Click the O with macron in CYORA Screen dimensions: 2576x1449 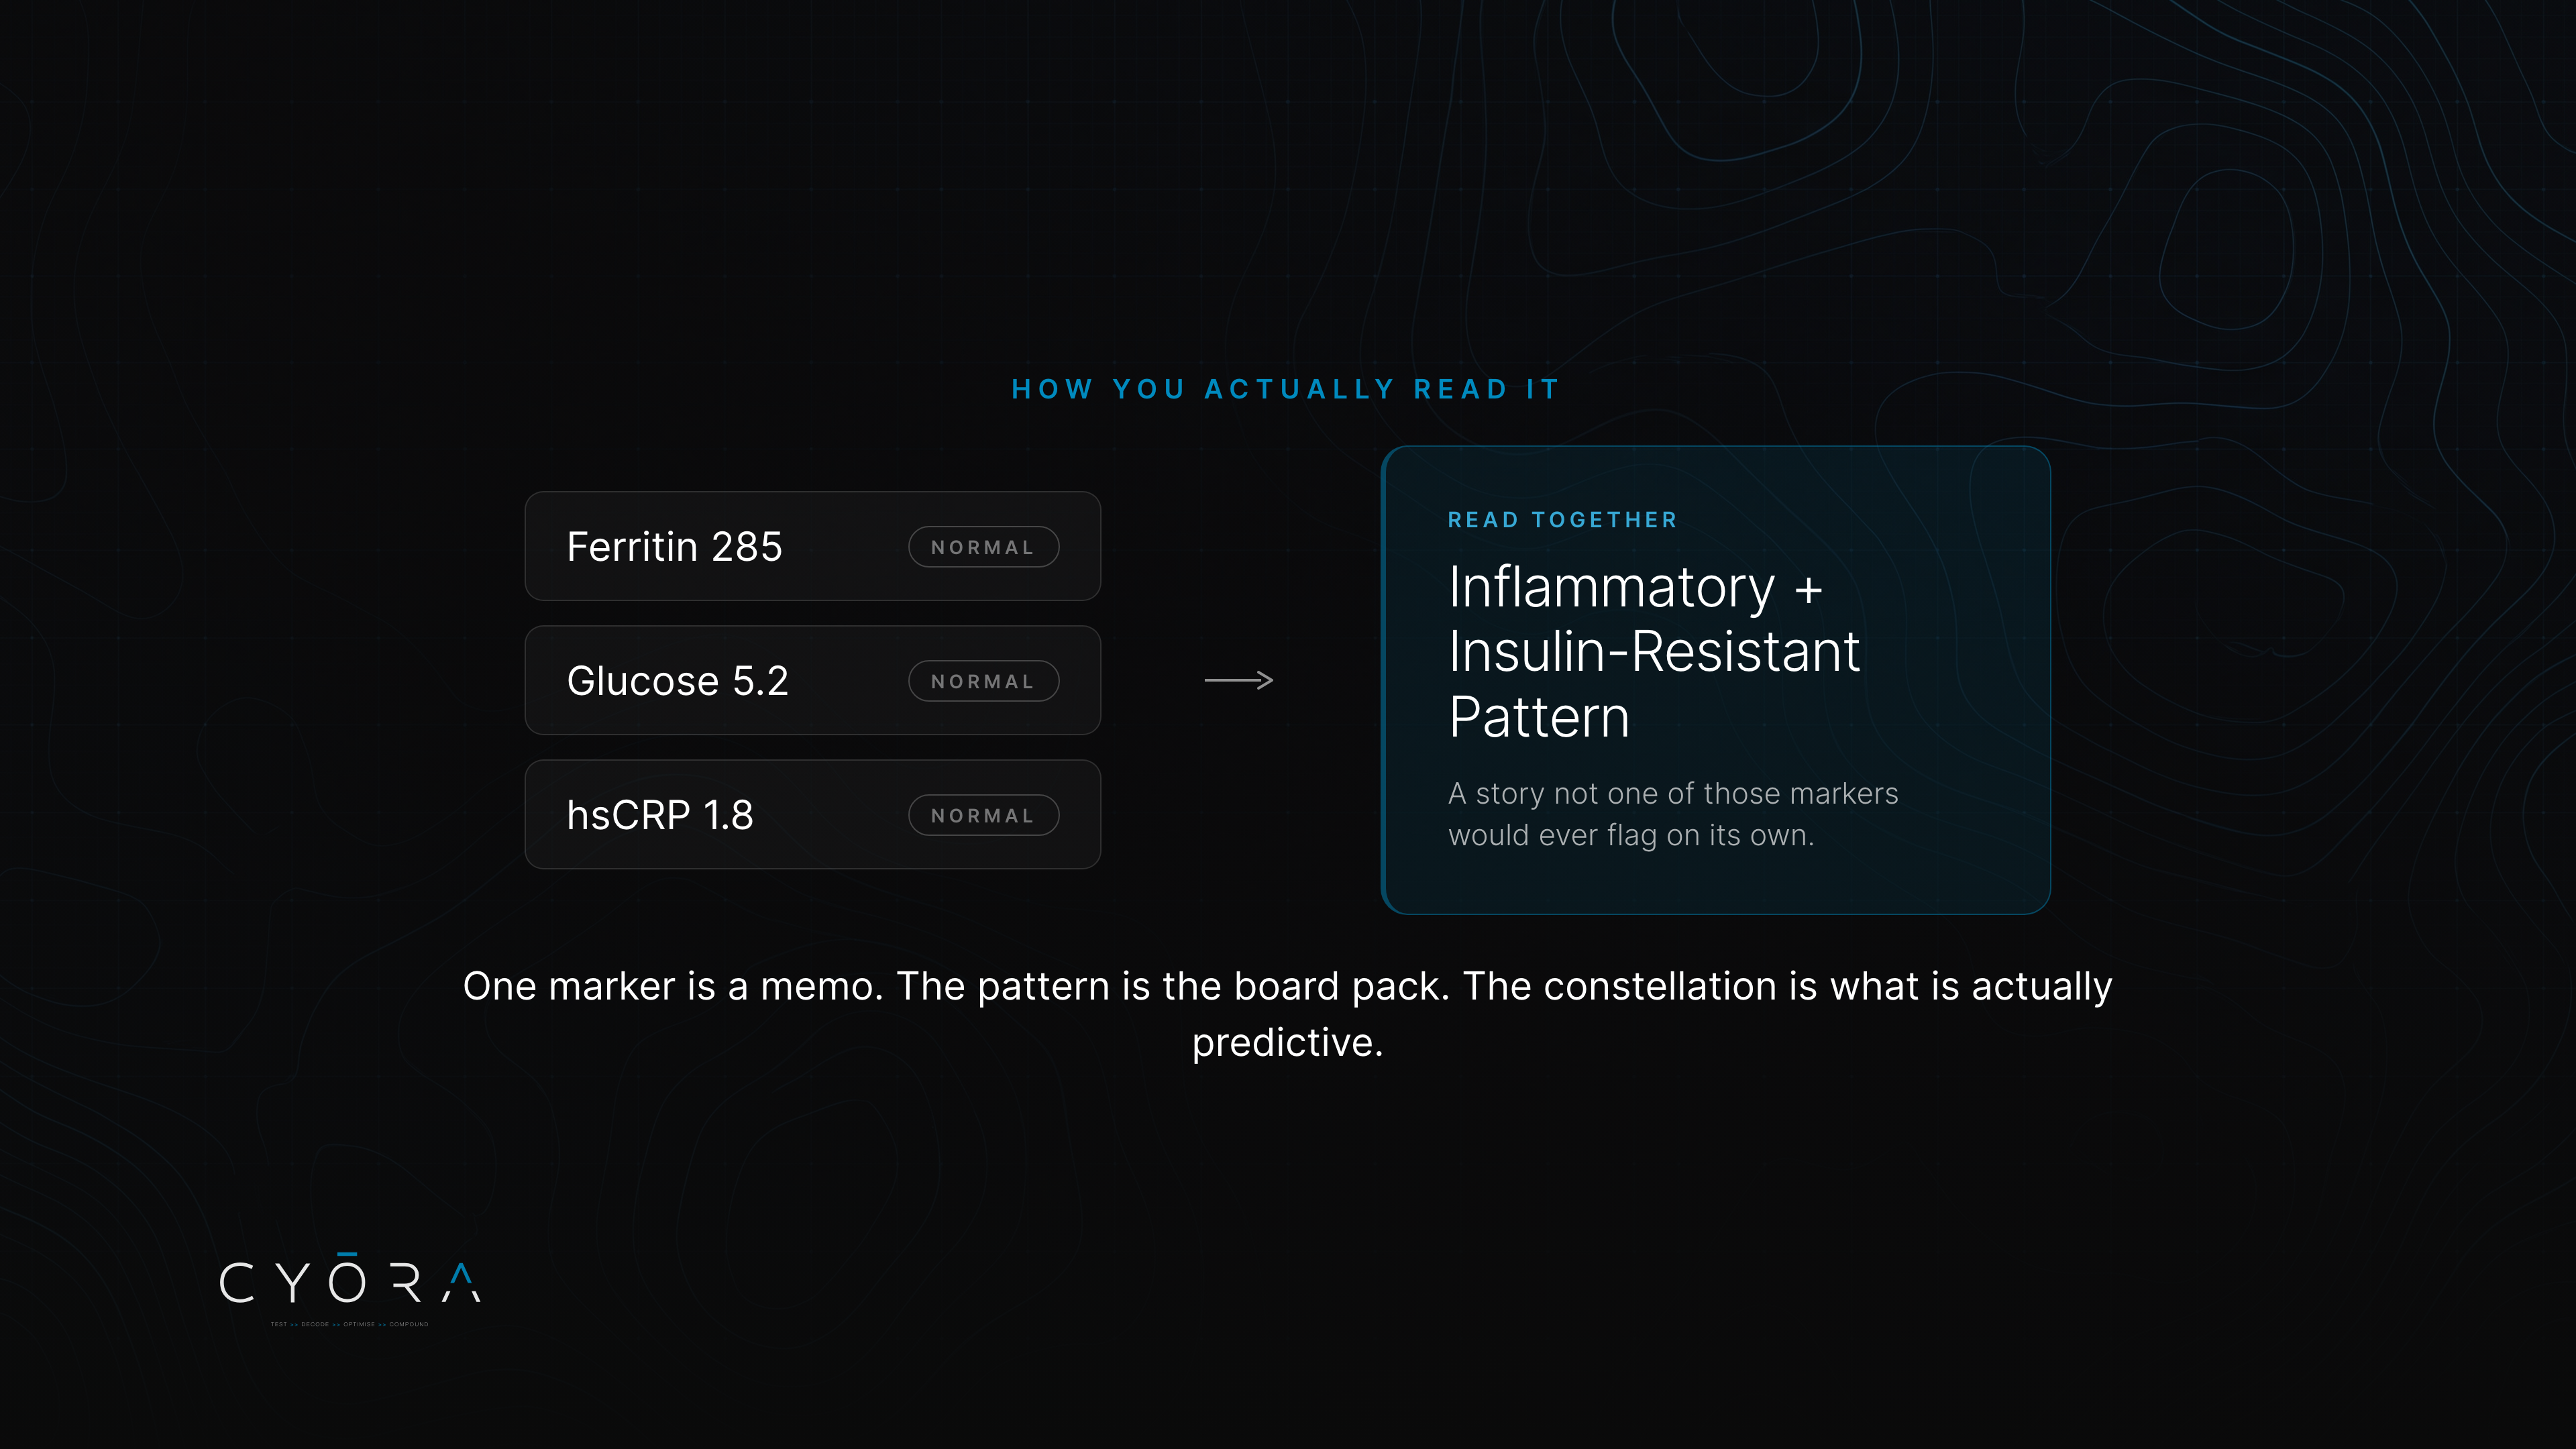[x=347, y=1278]
